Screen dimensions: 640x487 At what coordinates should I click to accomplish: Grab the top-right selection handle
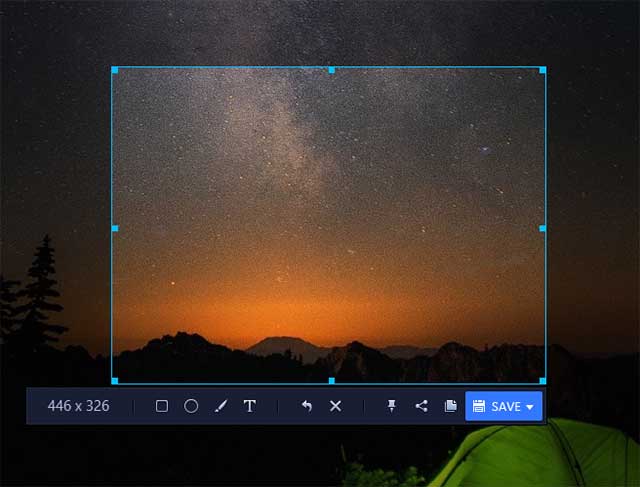coord(542,70)
